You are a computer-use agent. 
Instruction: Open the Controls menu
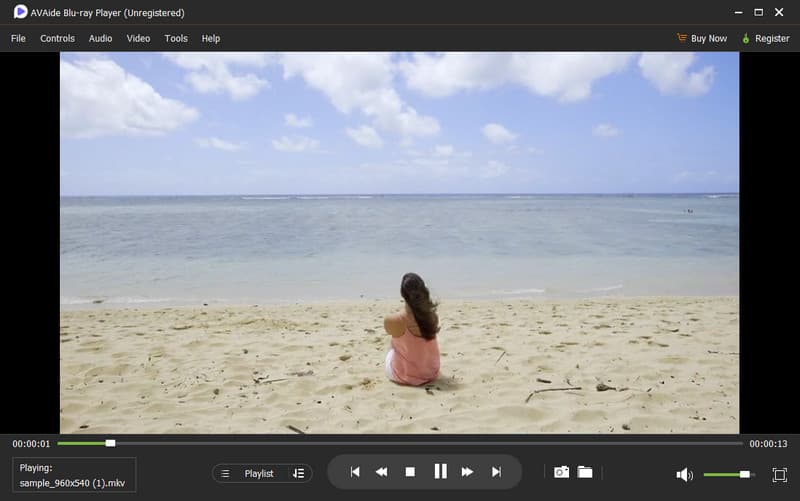coord(57,38)
